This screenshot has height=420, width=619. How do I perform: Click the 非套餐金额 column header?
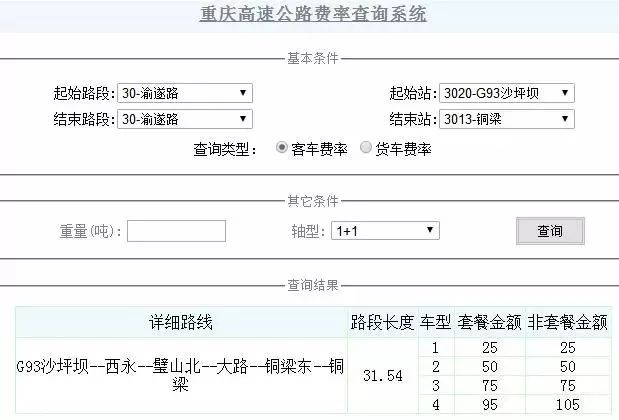tap(568, 322)
